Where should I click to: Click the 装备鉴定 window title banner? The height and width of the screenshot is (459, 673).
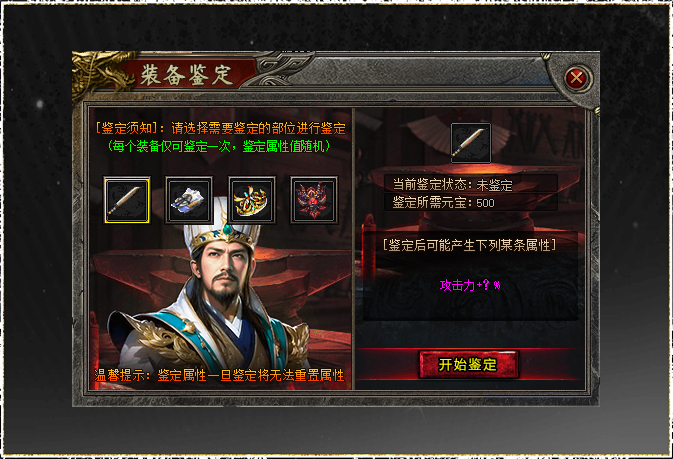186,75
